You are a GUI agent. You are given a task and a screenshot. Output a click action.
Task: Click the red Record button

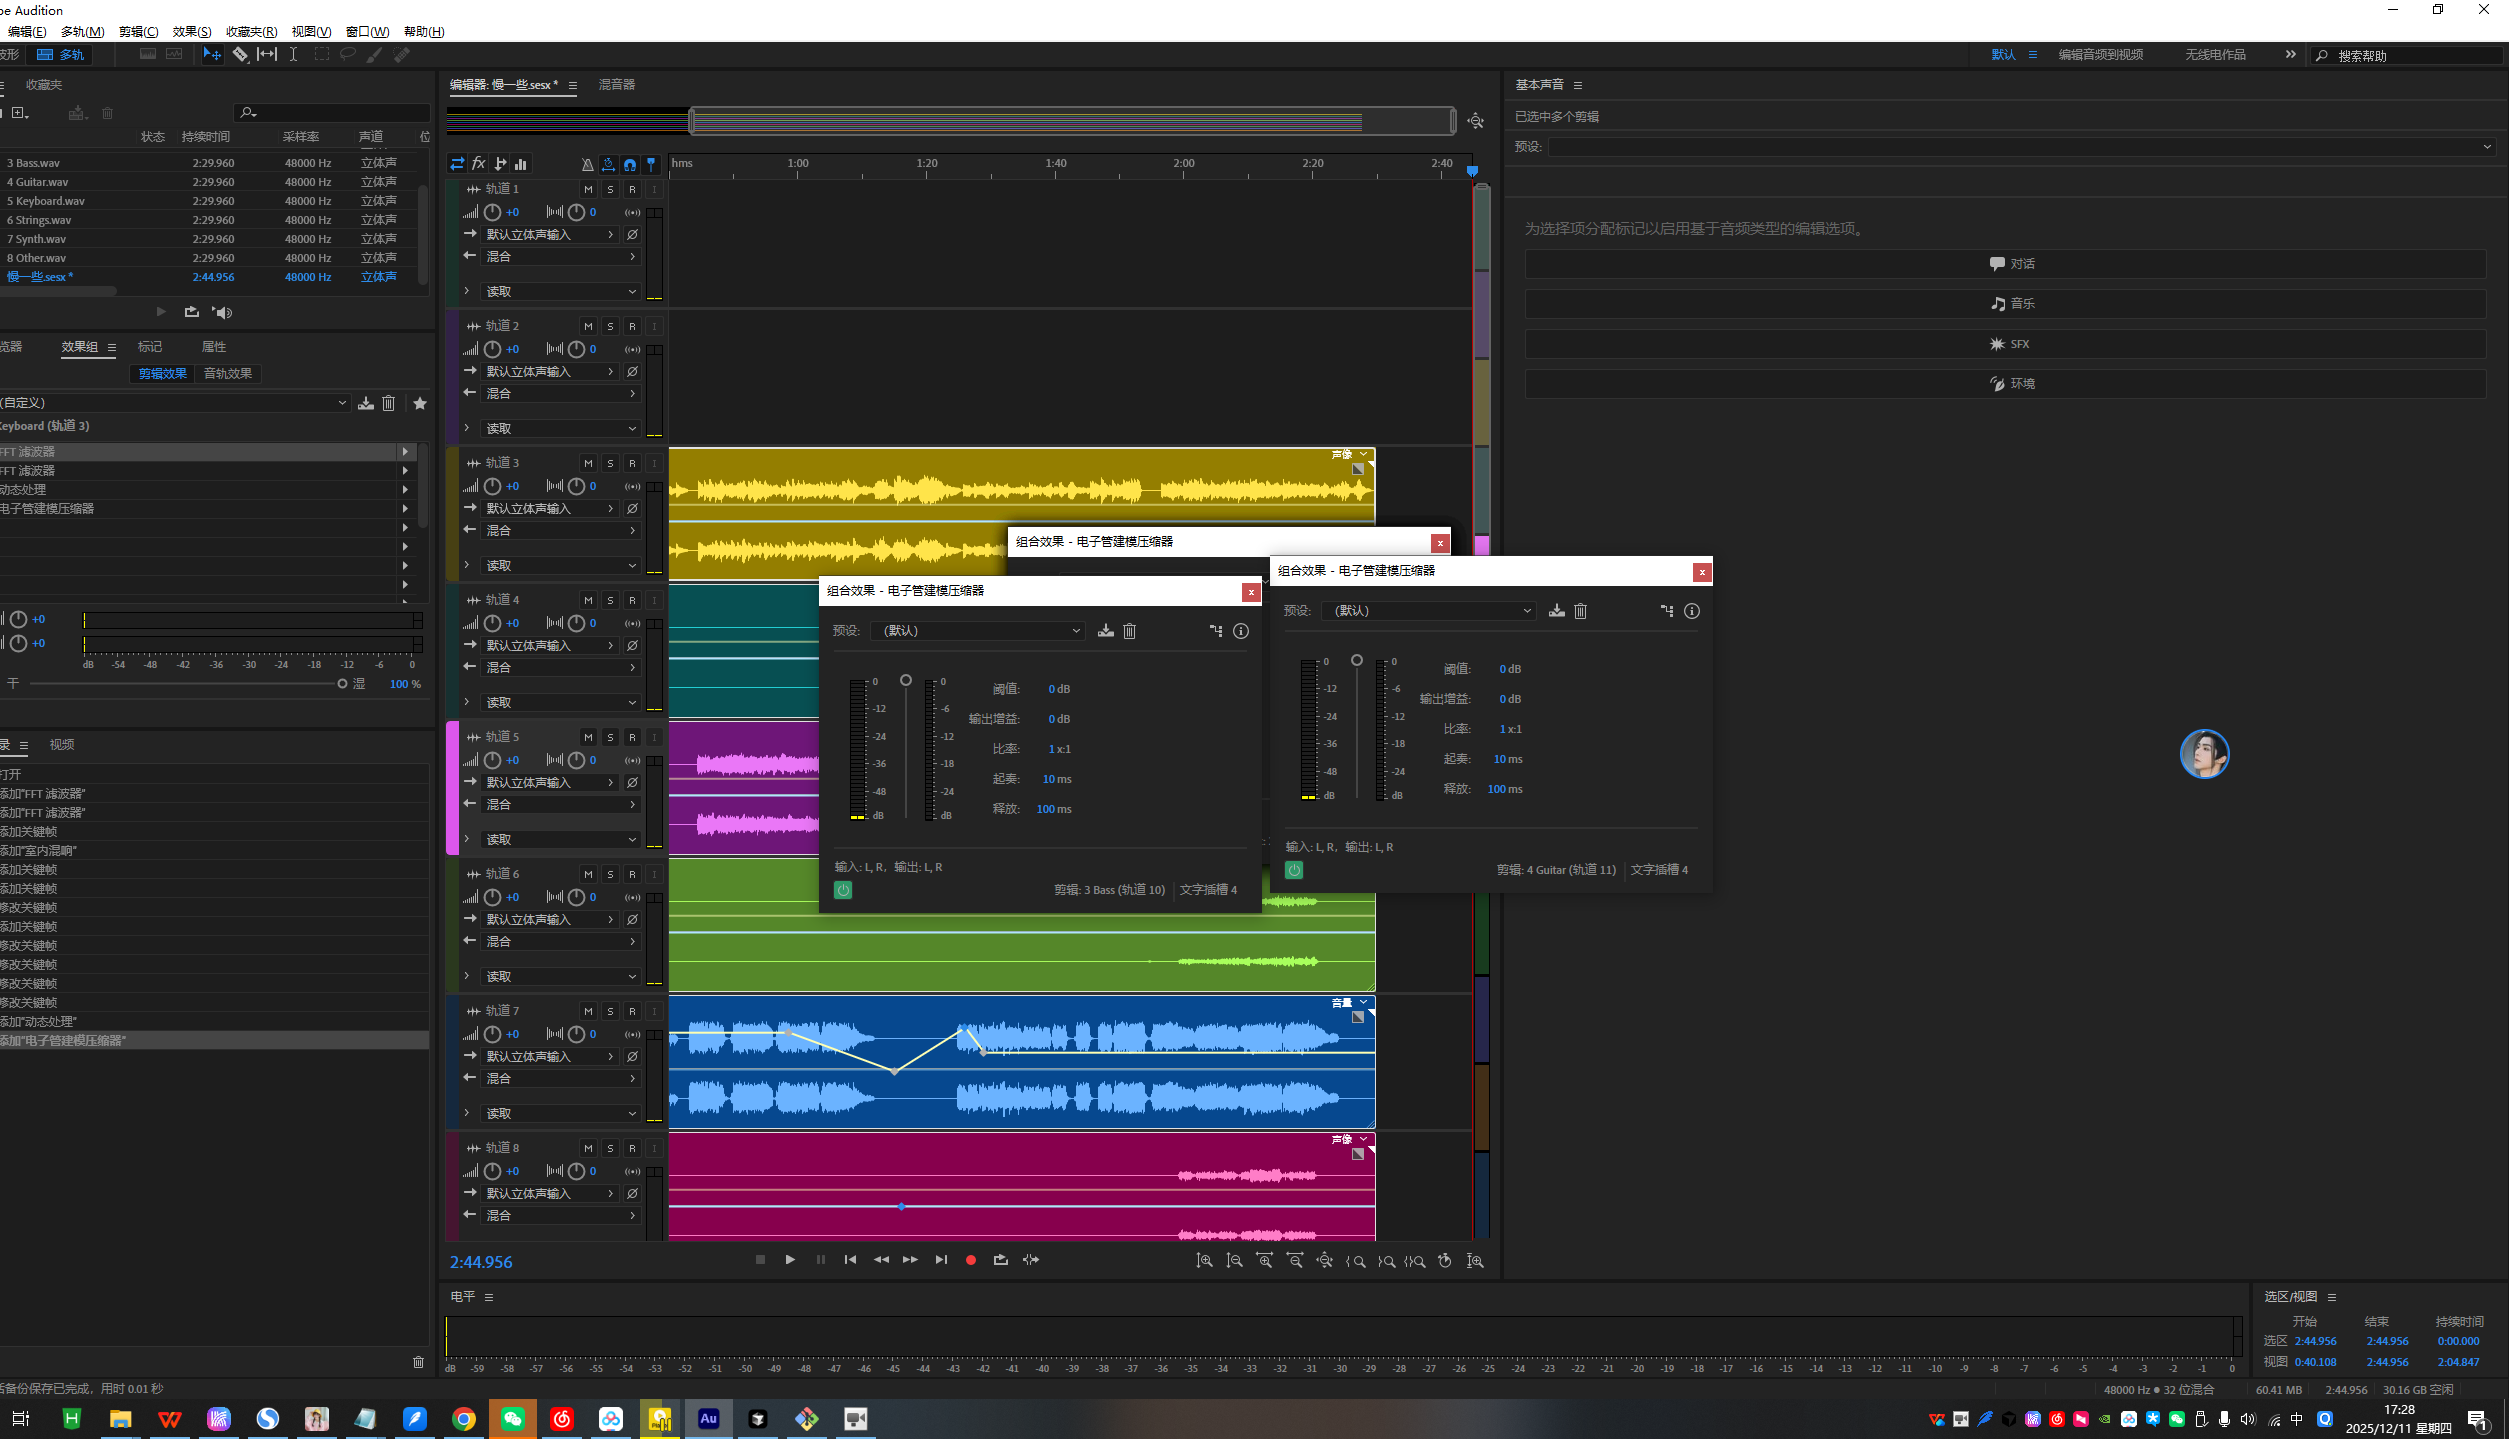tap(970, 1260)
